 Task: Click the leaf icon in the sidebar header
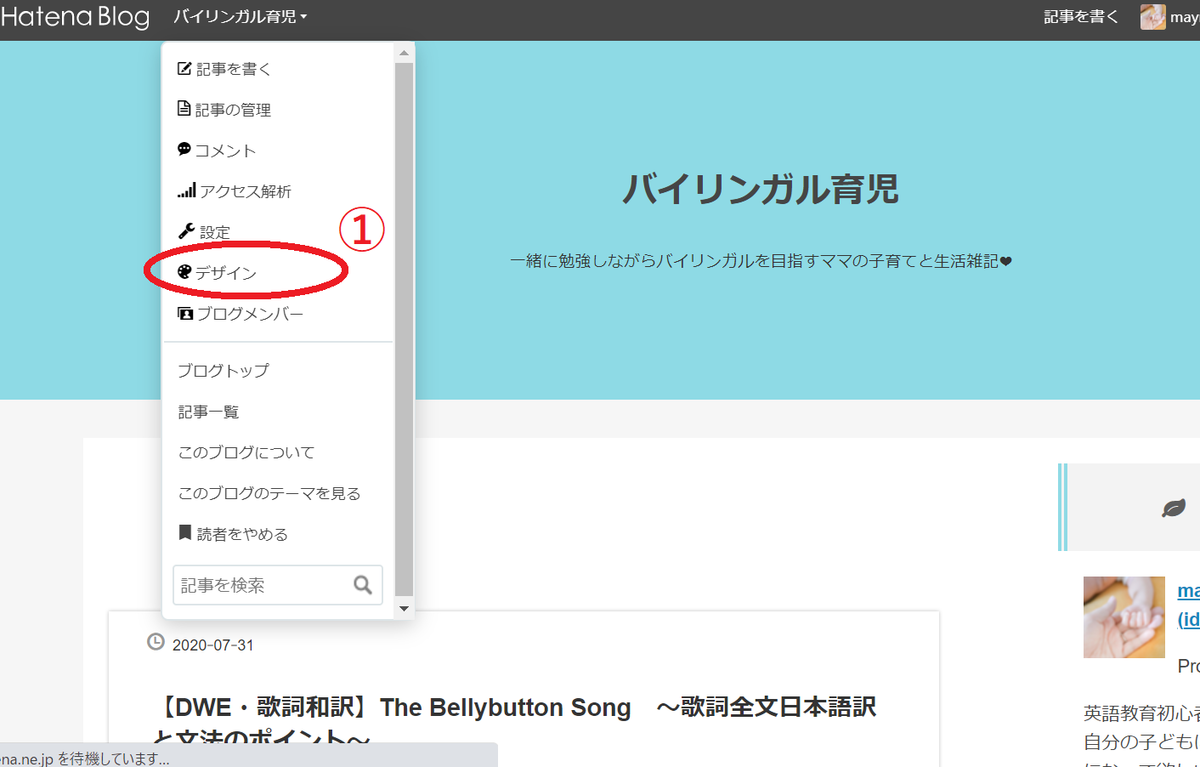point(1173,508)
